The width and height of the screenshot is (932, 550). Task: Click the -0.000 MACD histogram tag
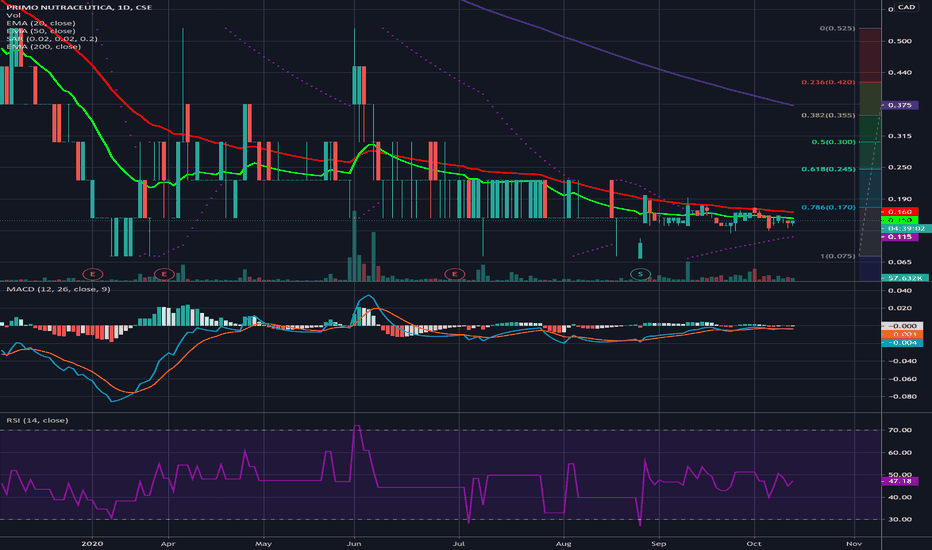(902, 326)
